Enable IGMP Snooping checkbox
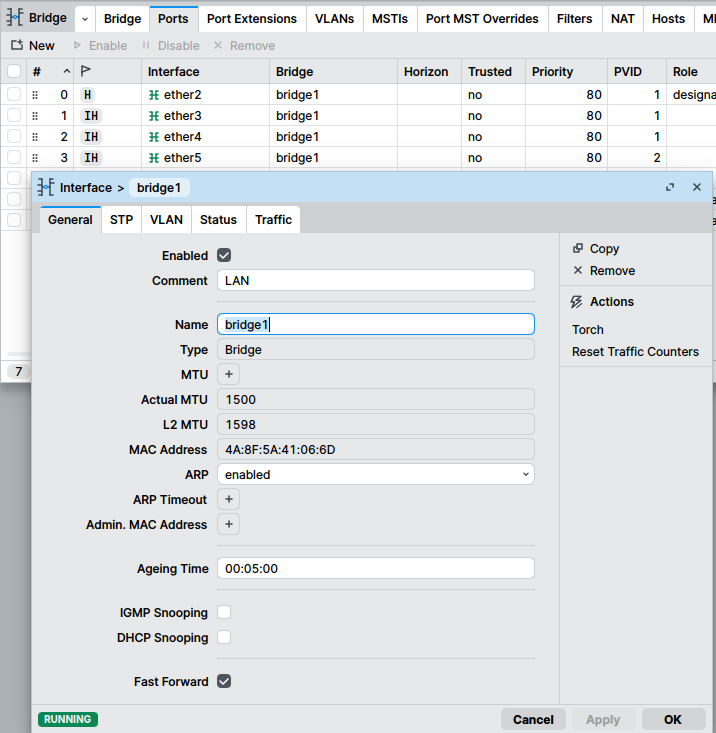This screenshot has height=733, width=716. click(224, 613)
